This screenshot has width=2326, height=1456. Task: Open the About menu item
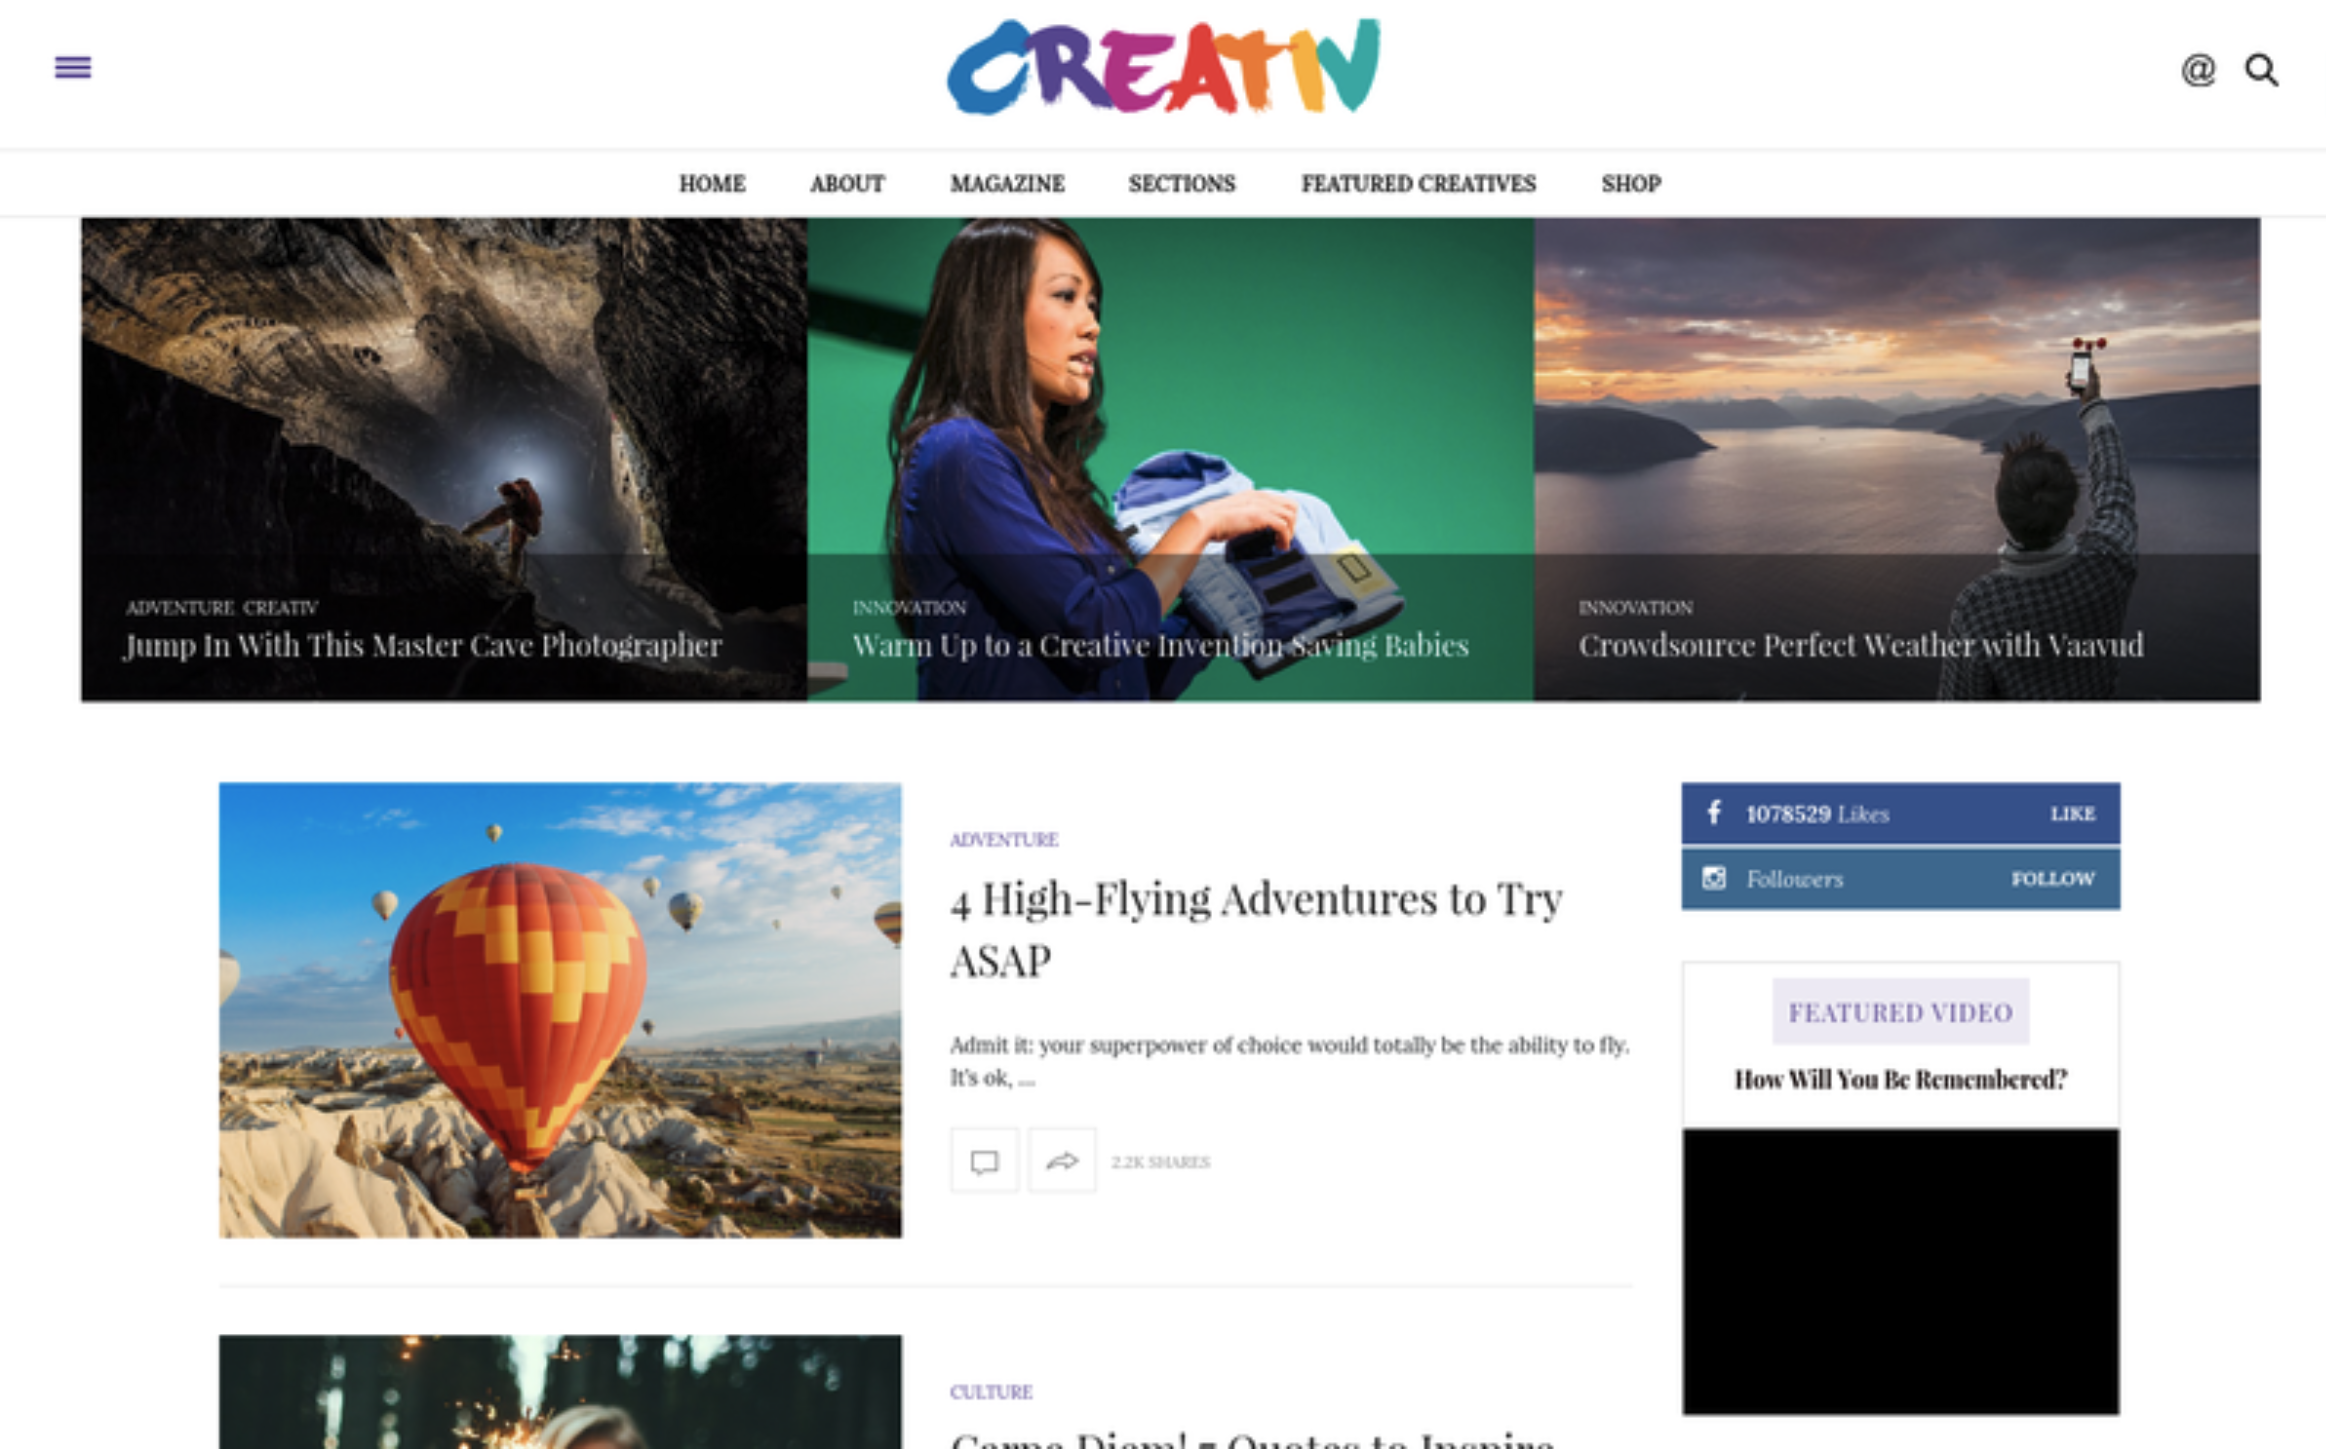tap(847, 184)
